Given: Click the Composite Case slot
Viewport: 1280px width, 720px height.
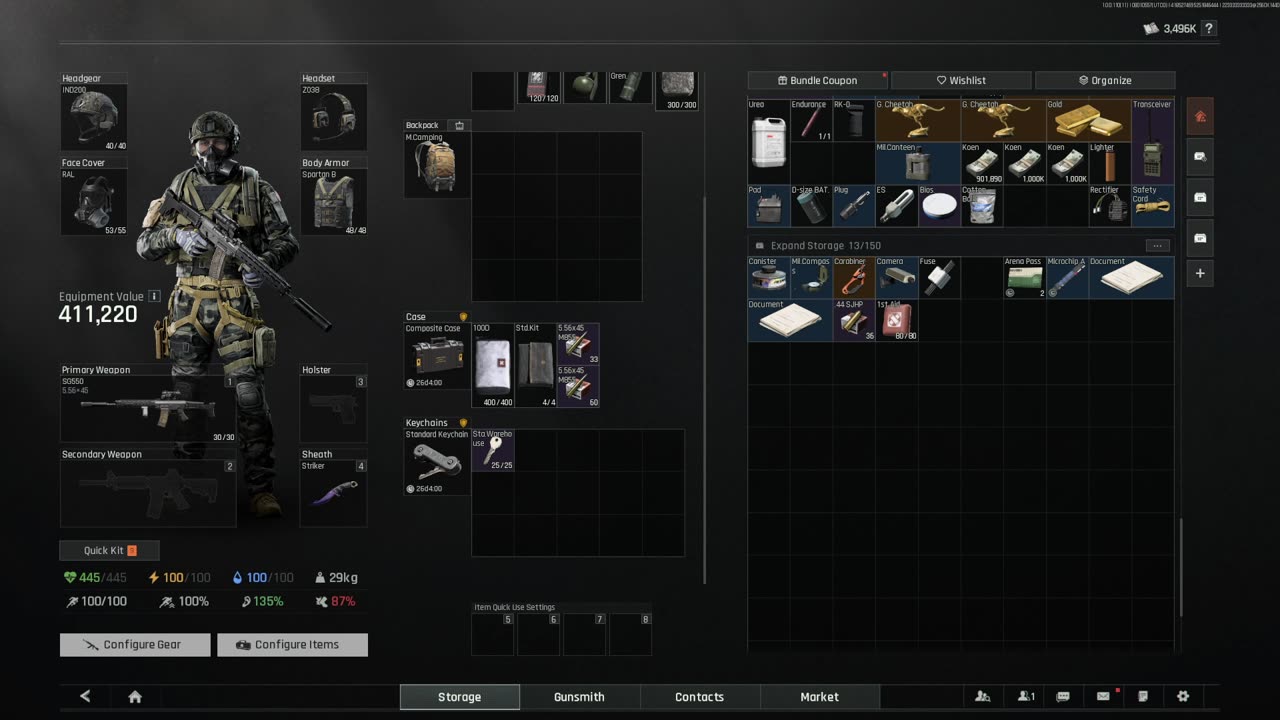Looking at the screenshot, I should click(x=437, y=356).
